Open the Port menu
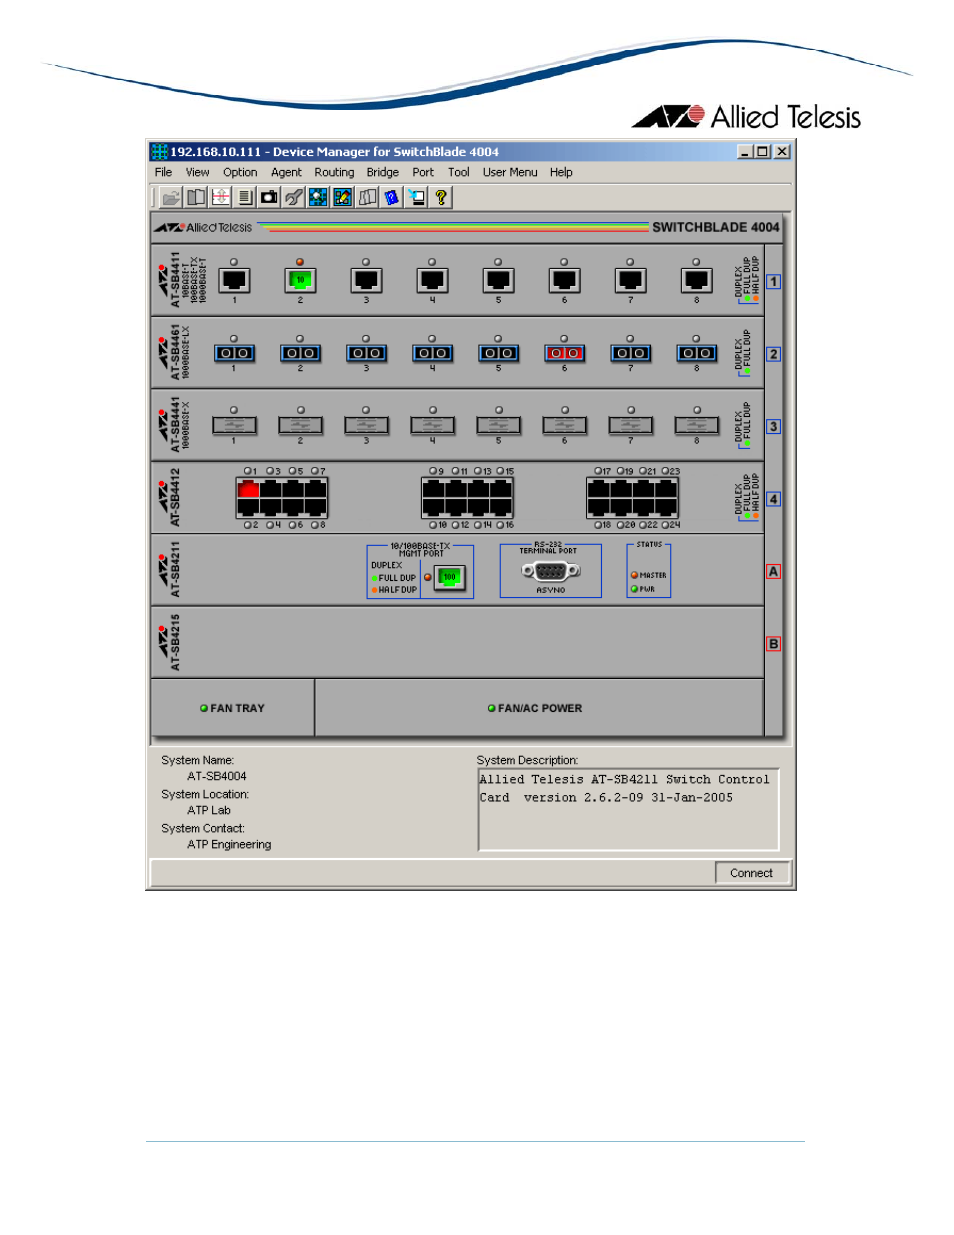The height and width of the screenshot is (1235, 954). point(423,173)
